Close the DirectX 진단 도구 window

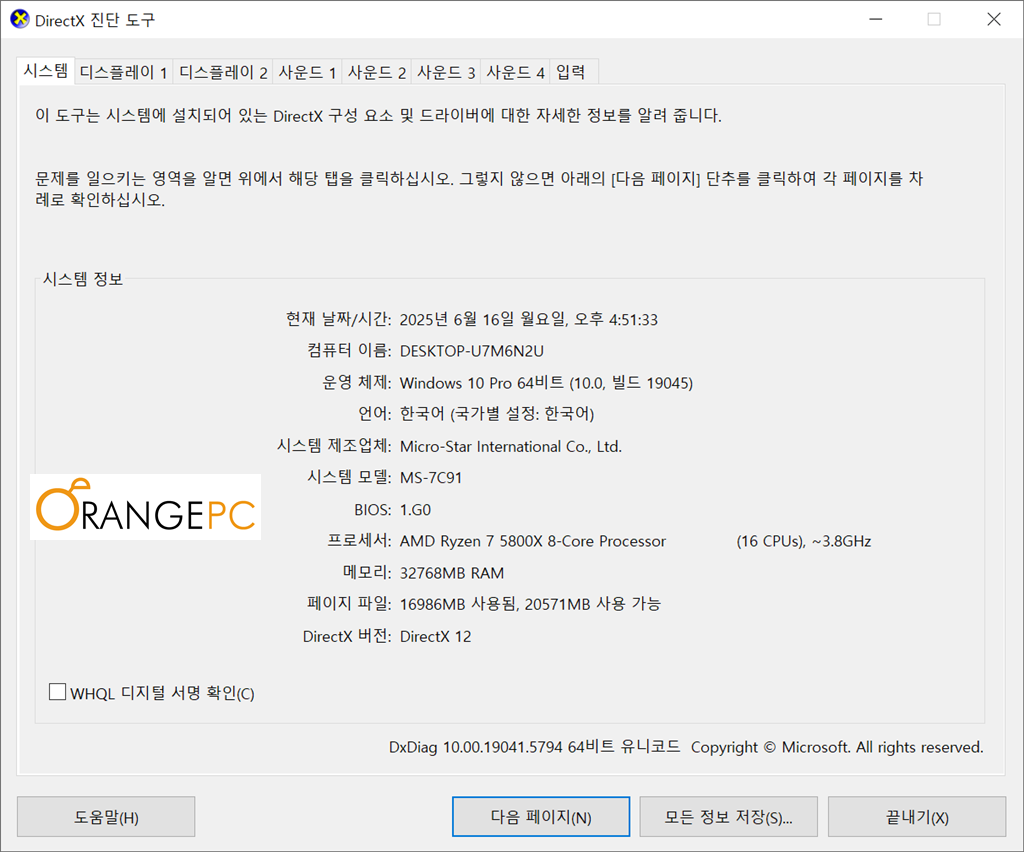tap(993, 20)
